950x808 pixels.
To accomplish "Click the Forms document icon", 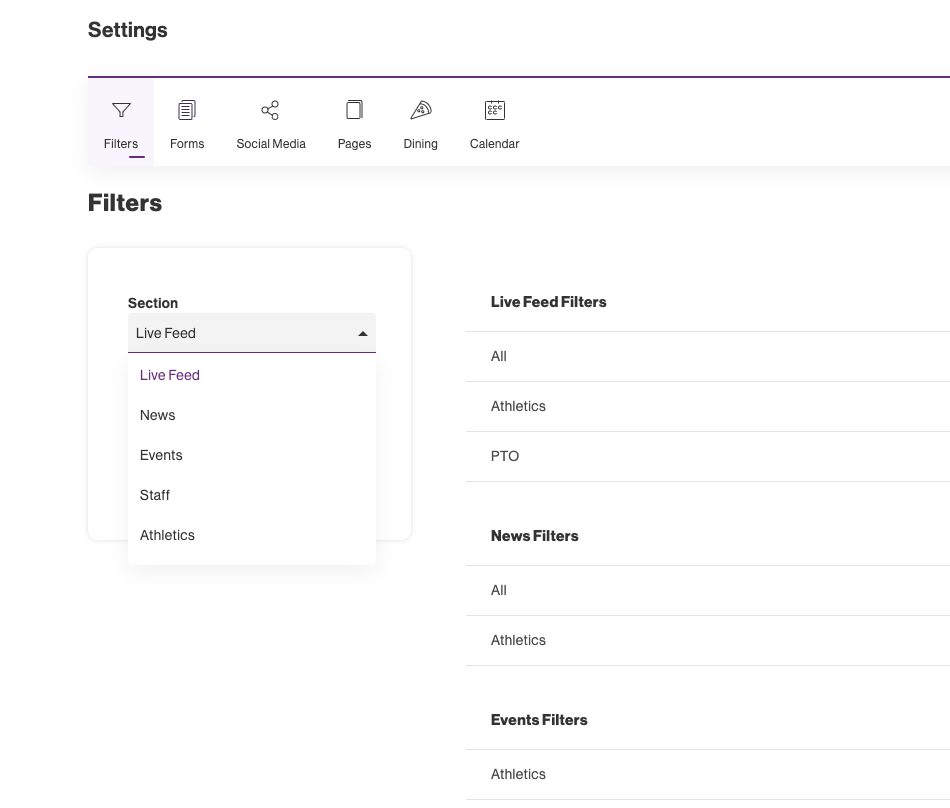I will [x=187, y=110].
